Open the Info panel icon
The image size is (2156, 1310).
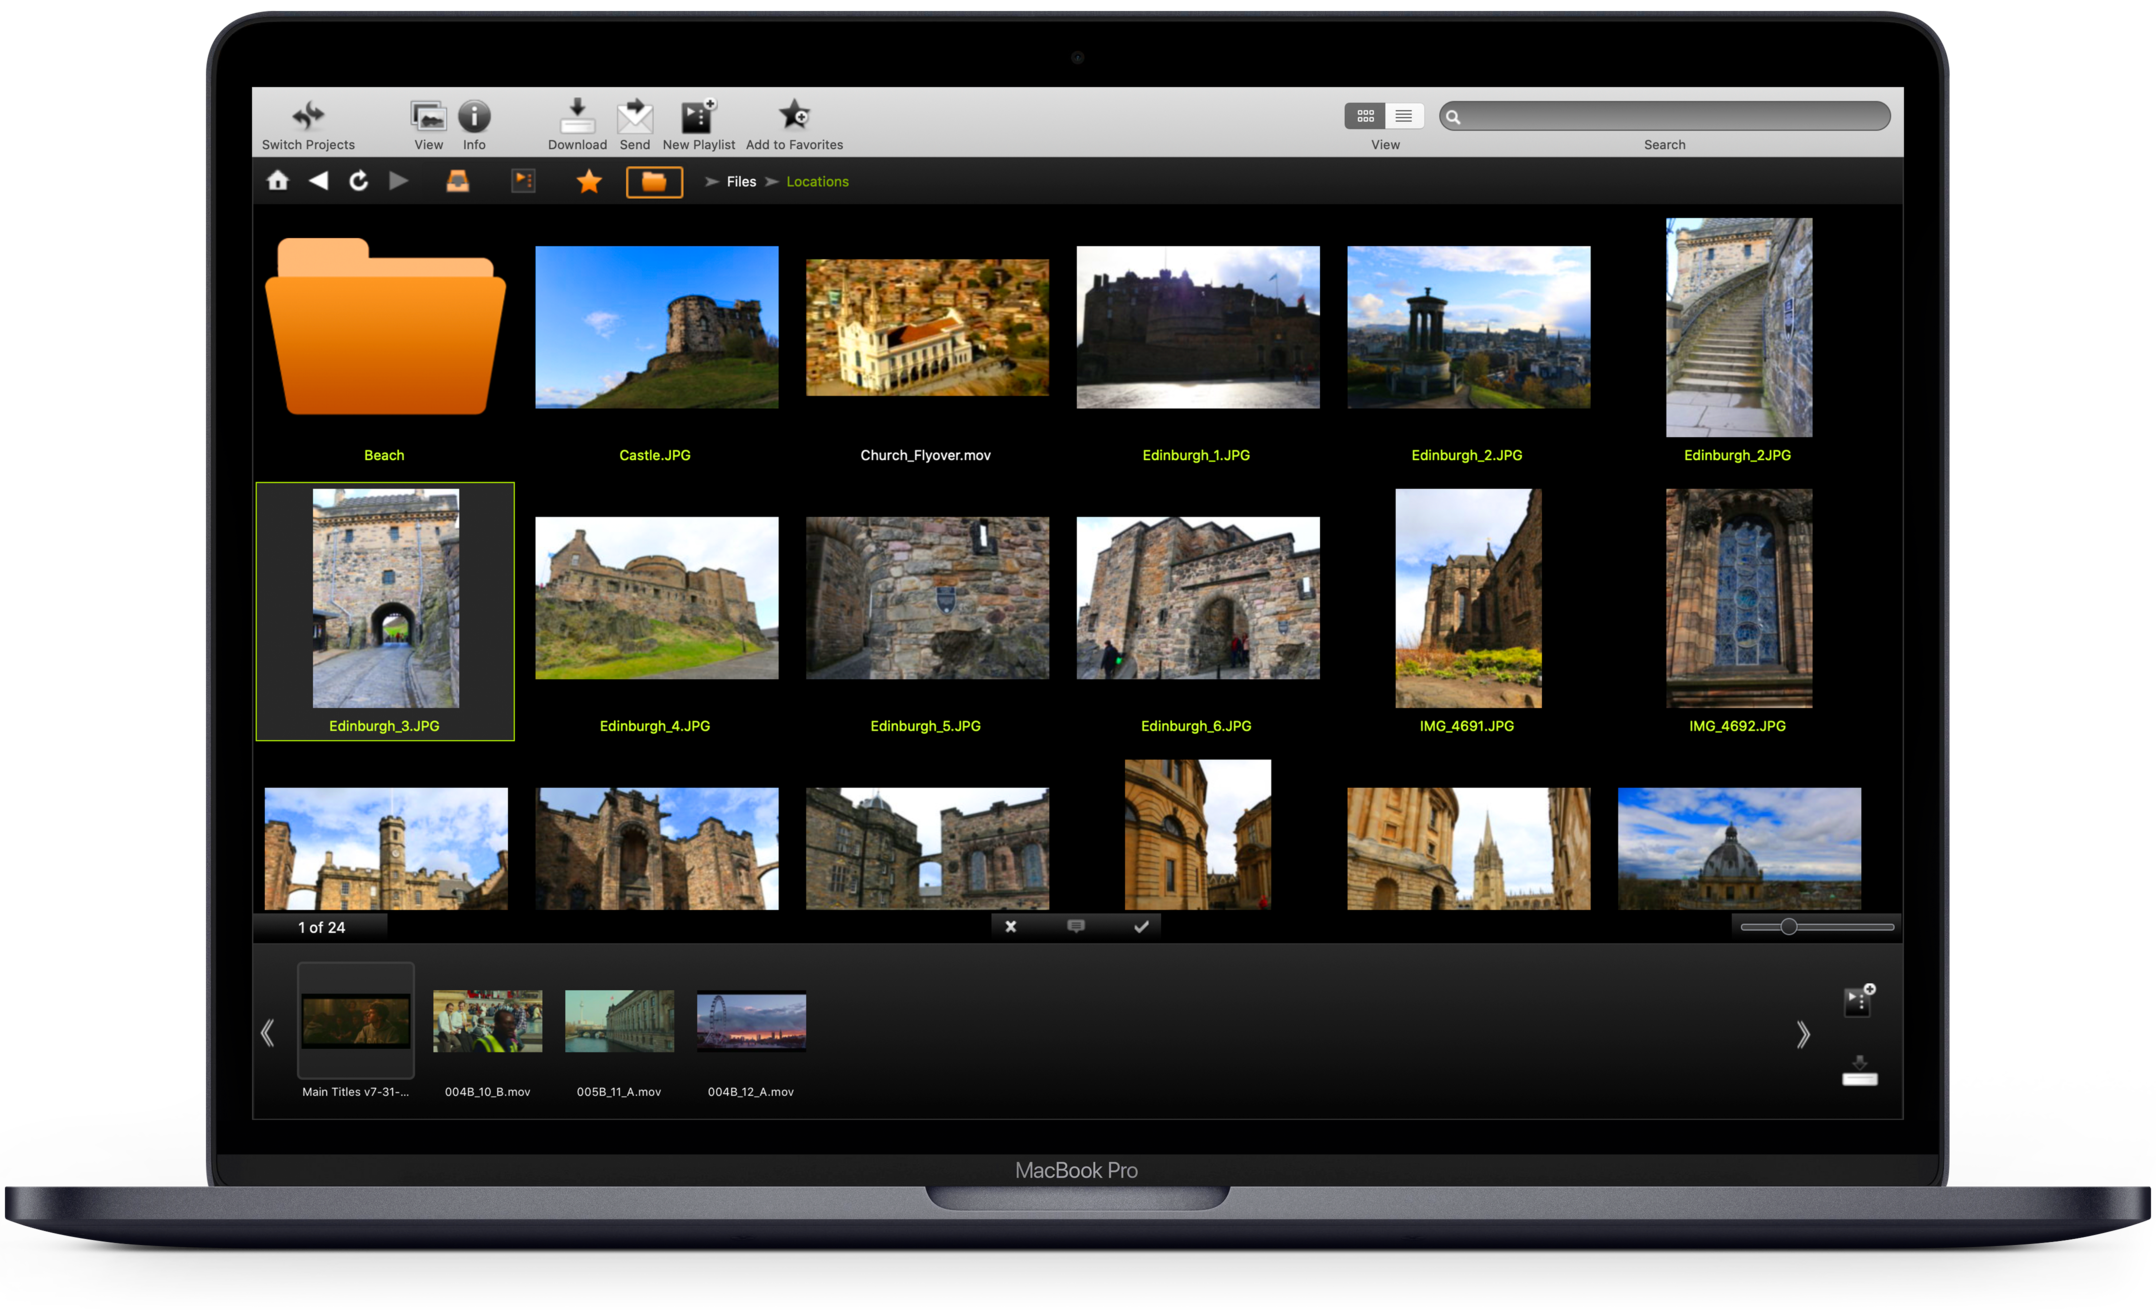474,116
